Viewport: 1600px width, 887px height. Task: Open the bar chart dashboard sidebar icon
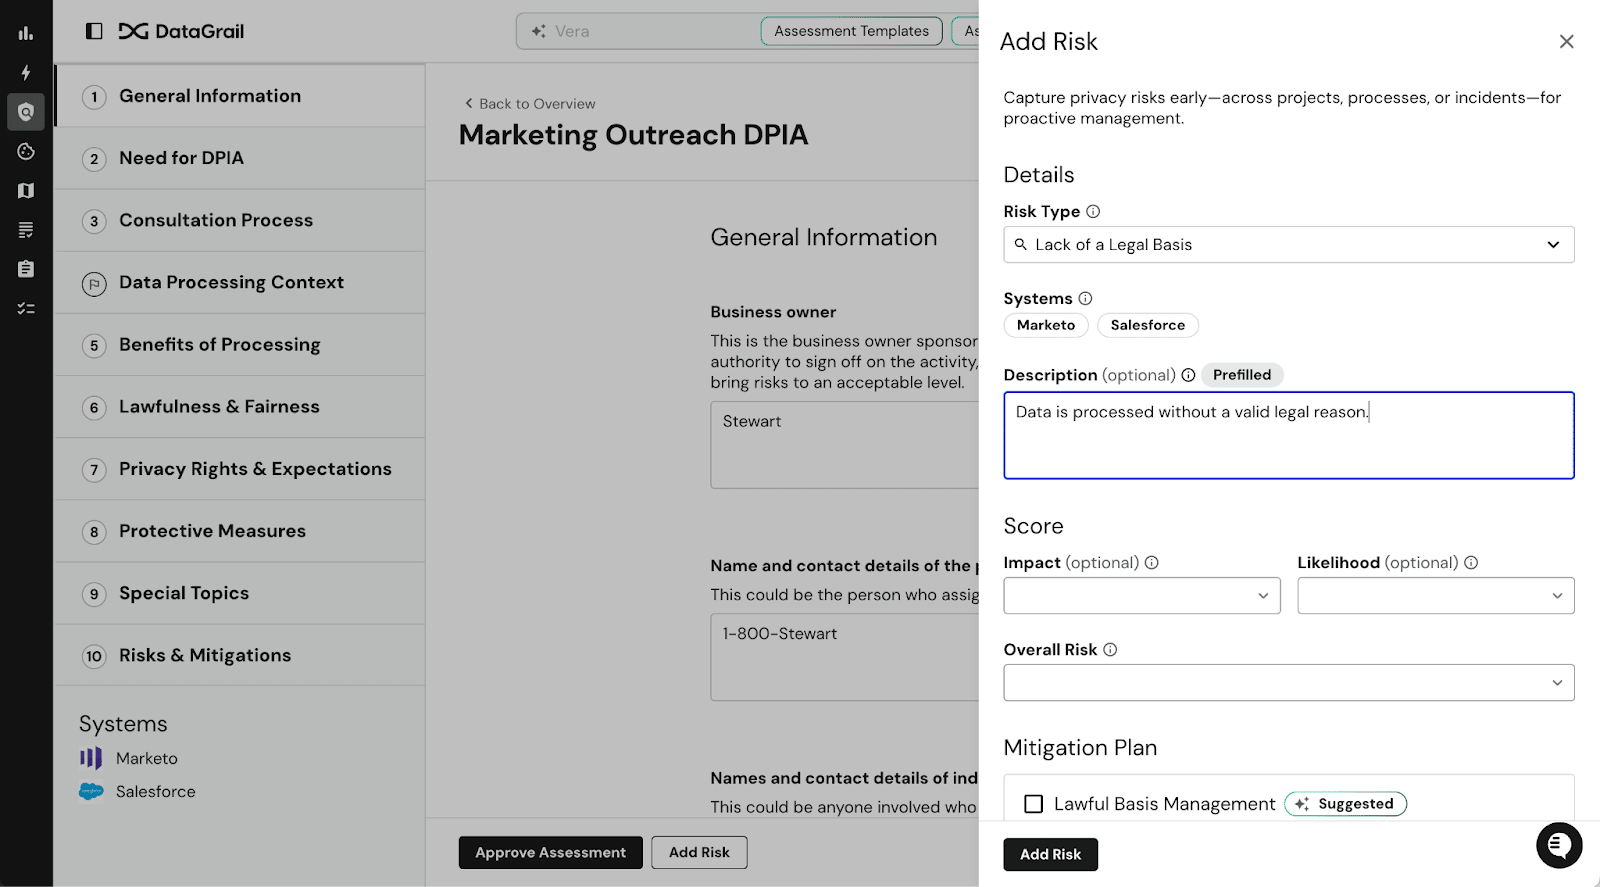coord(26,33)
